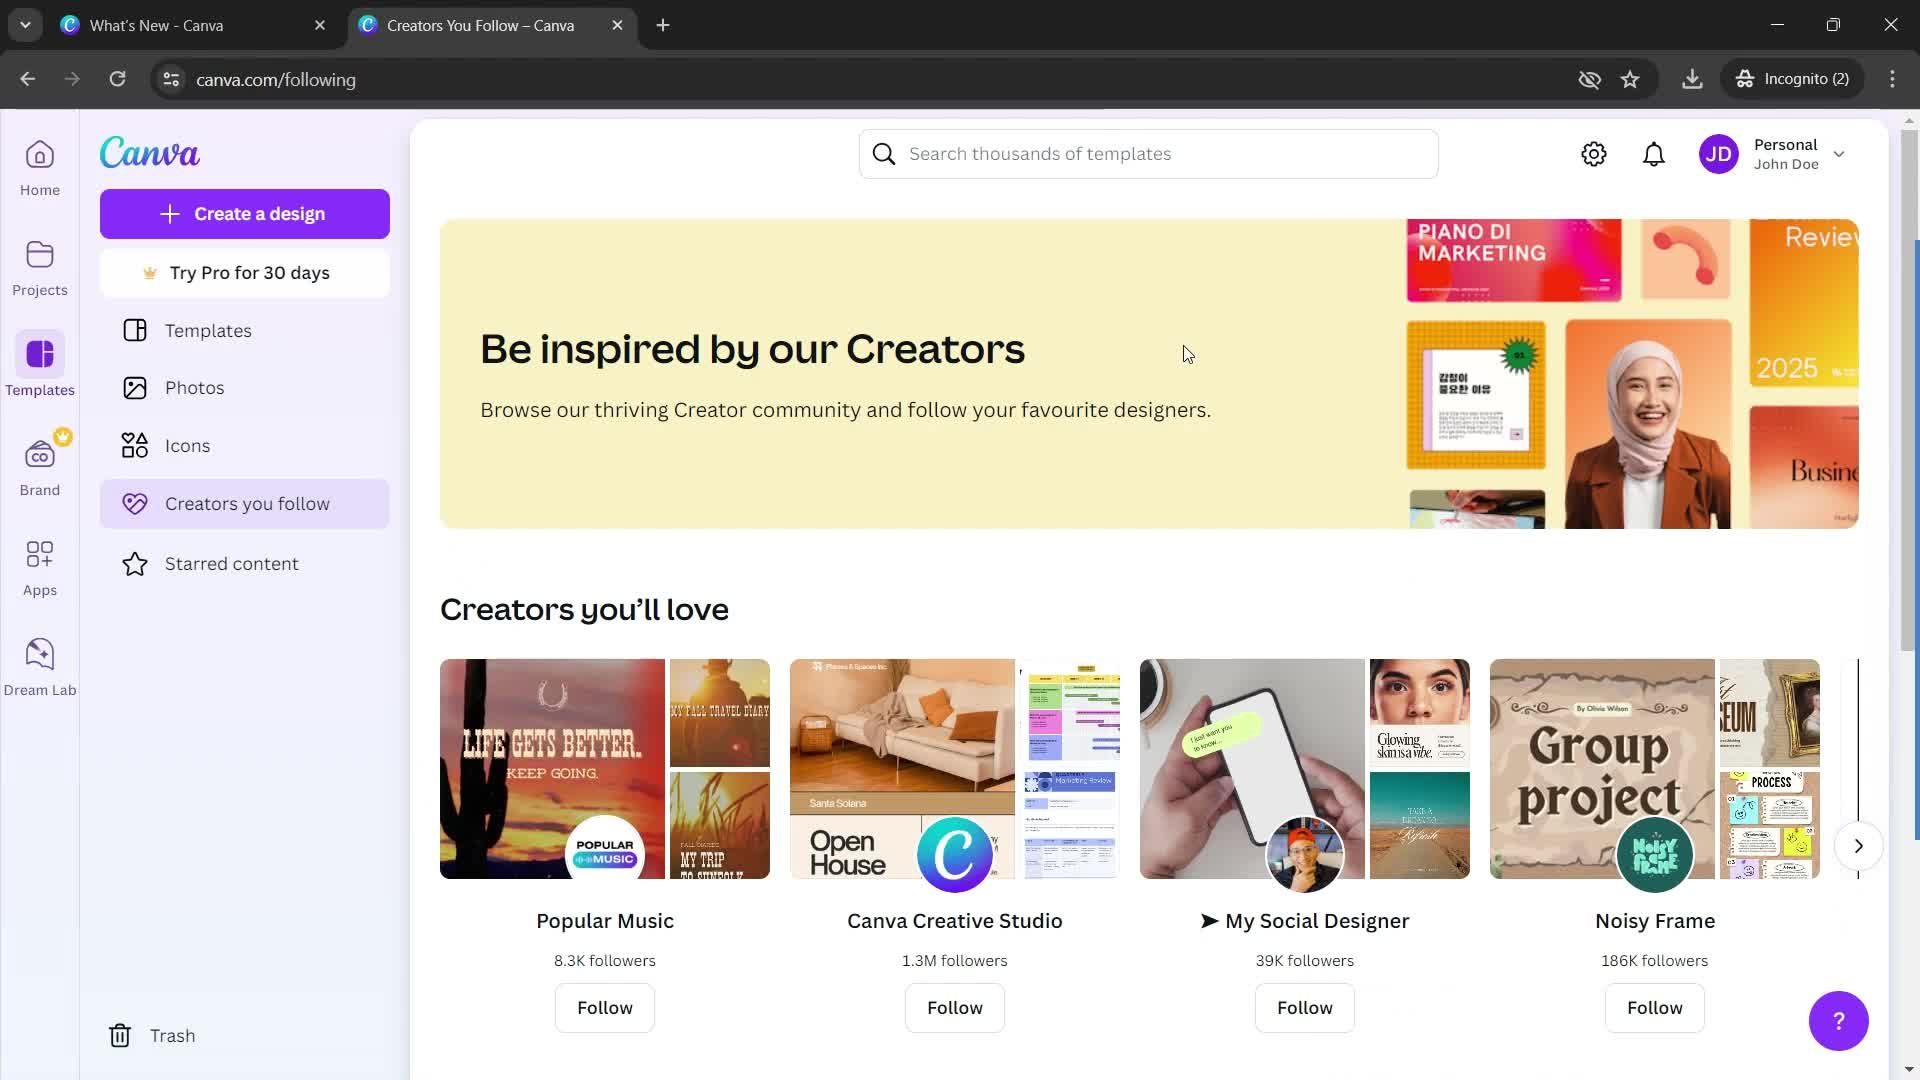Screen dimensions: 1920x1080
Task: Select the Templates sidebar icon
Action: [40, 368]
